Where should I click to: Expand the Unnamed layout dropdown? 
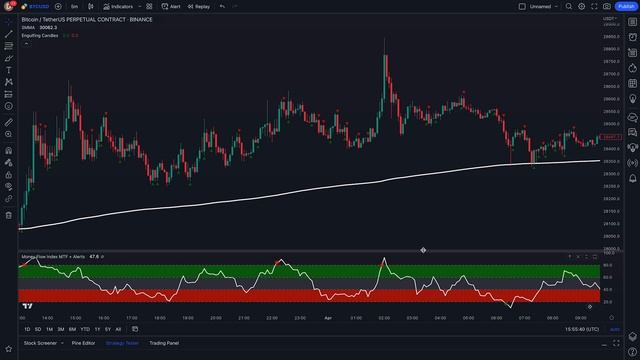tap(556, 7)
